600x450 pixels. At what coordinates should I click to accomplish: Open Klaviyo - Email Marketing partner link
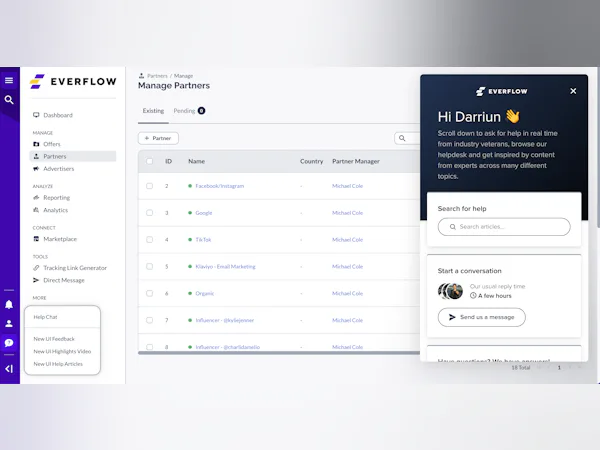pyautogui.click(x=225, y=266)
